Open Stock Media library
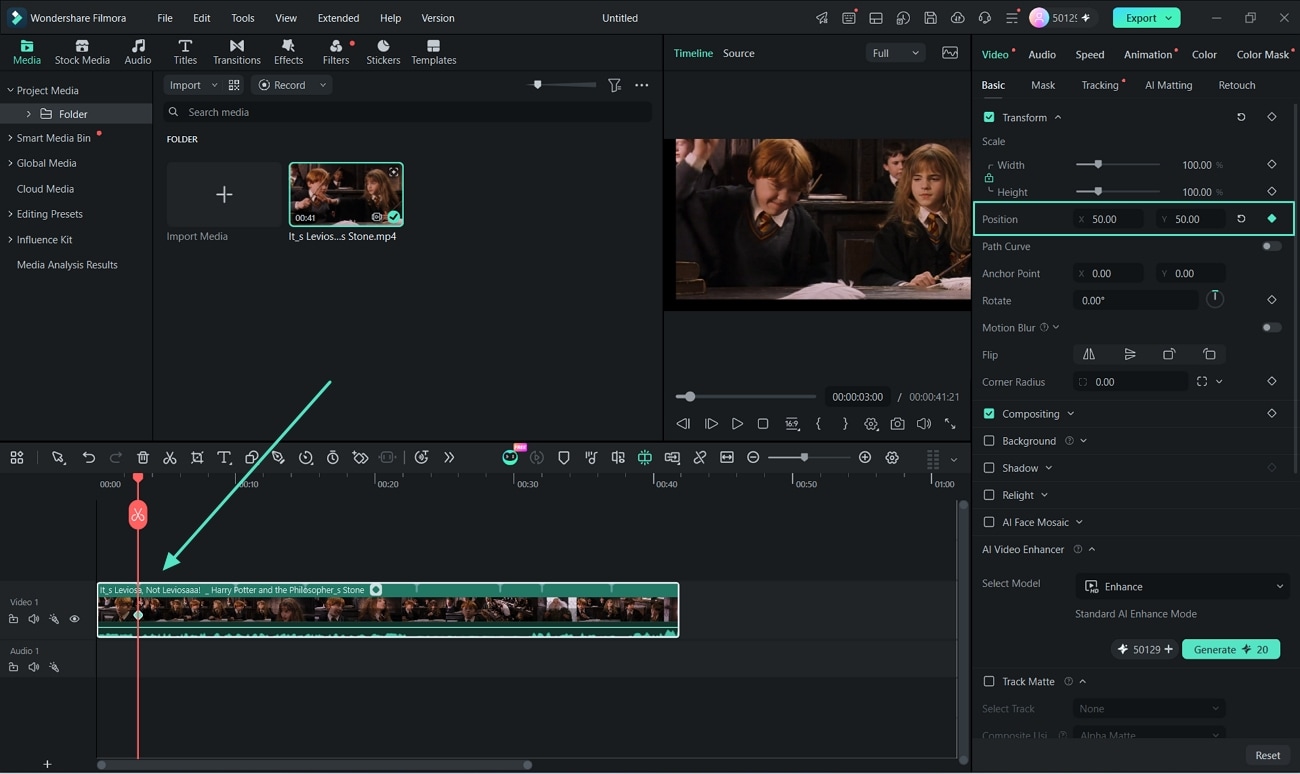Viewport: 1300px width, 774px height. pos(82,52)
